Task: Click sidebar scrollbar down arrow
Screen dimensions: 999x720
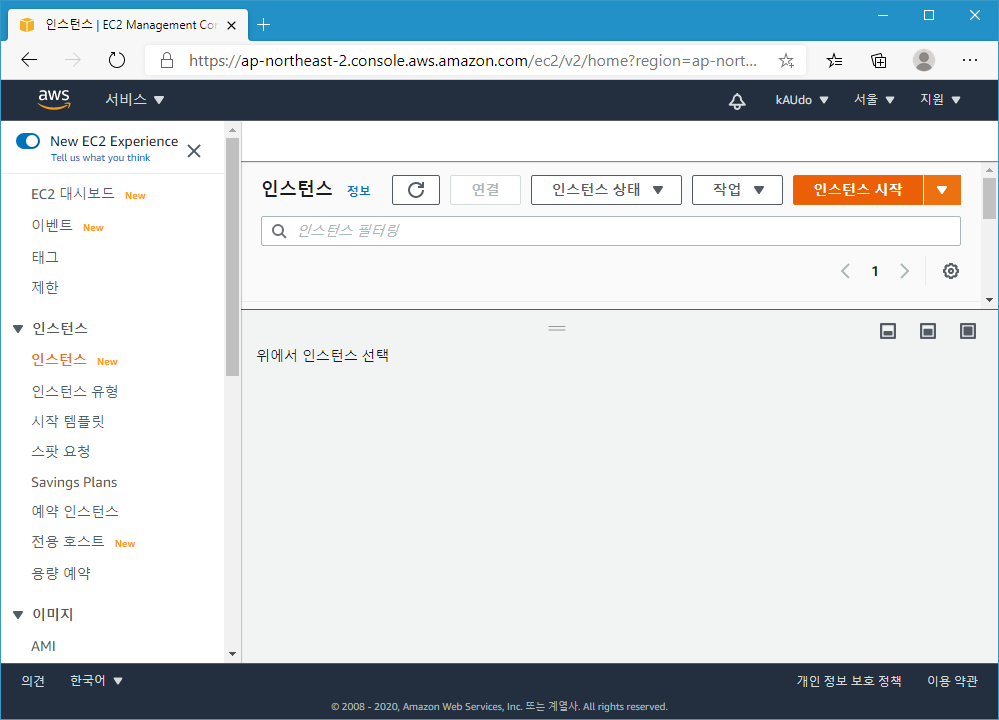Action: pyautogui.click(x=233, y=654)
